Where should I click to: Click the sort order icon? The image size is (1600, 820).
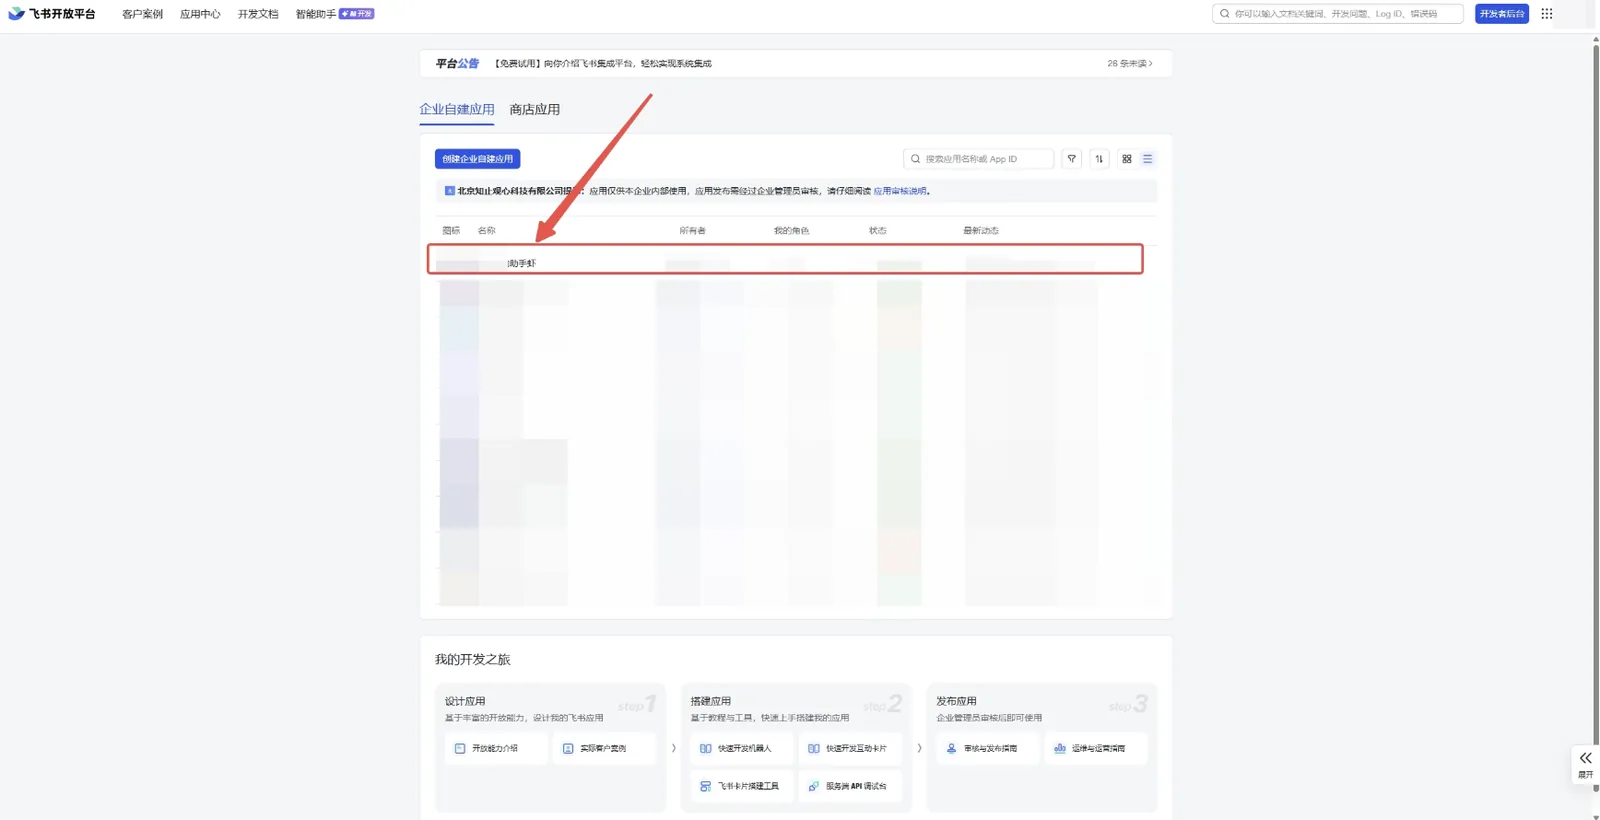point(1099,159)
